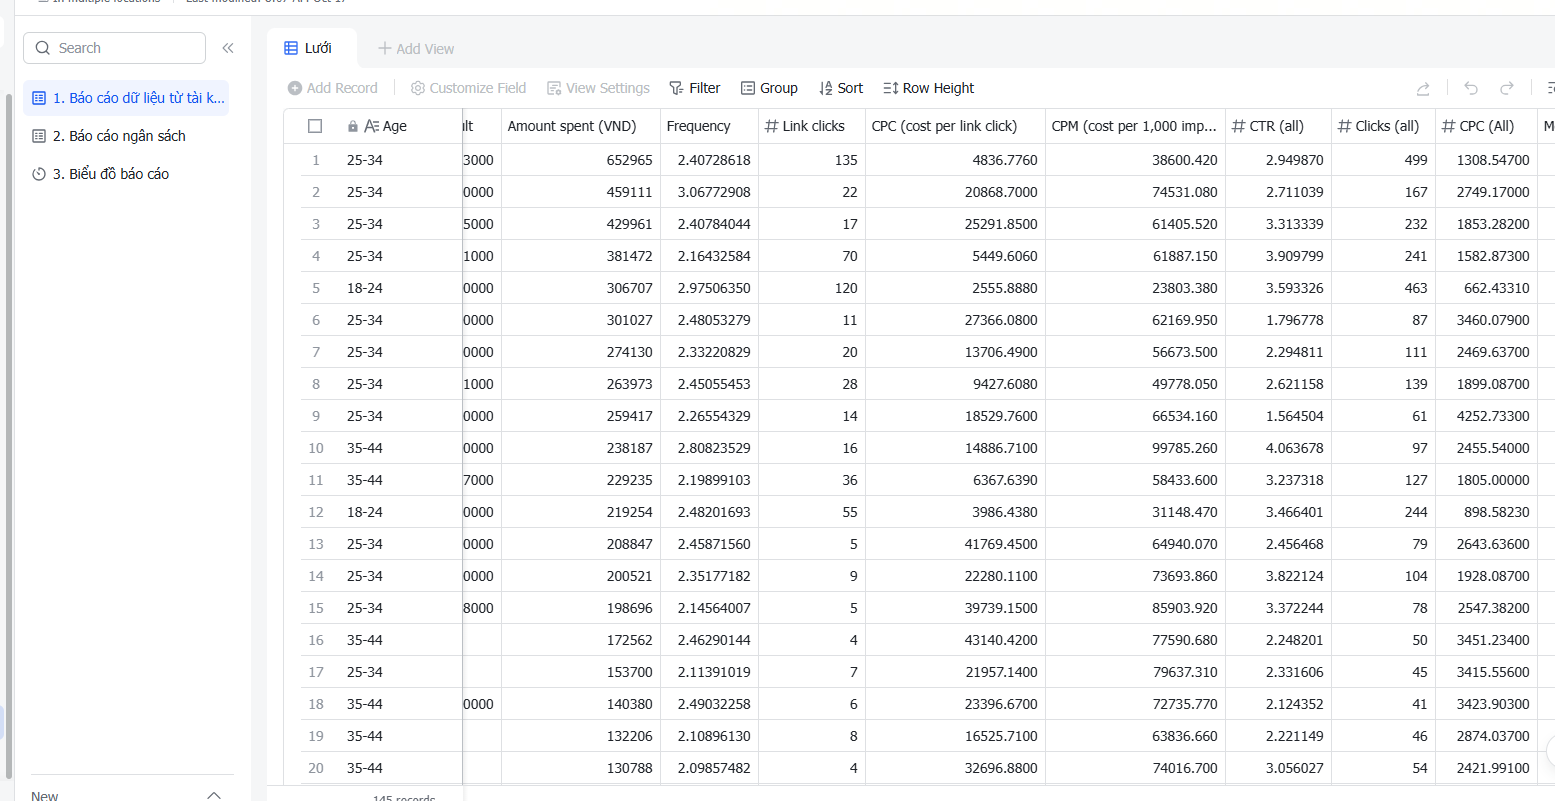
Task: Open Customize Field
Action: (468, 88)
